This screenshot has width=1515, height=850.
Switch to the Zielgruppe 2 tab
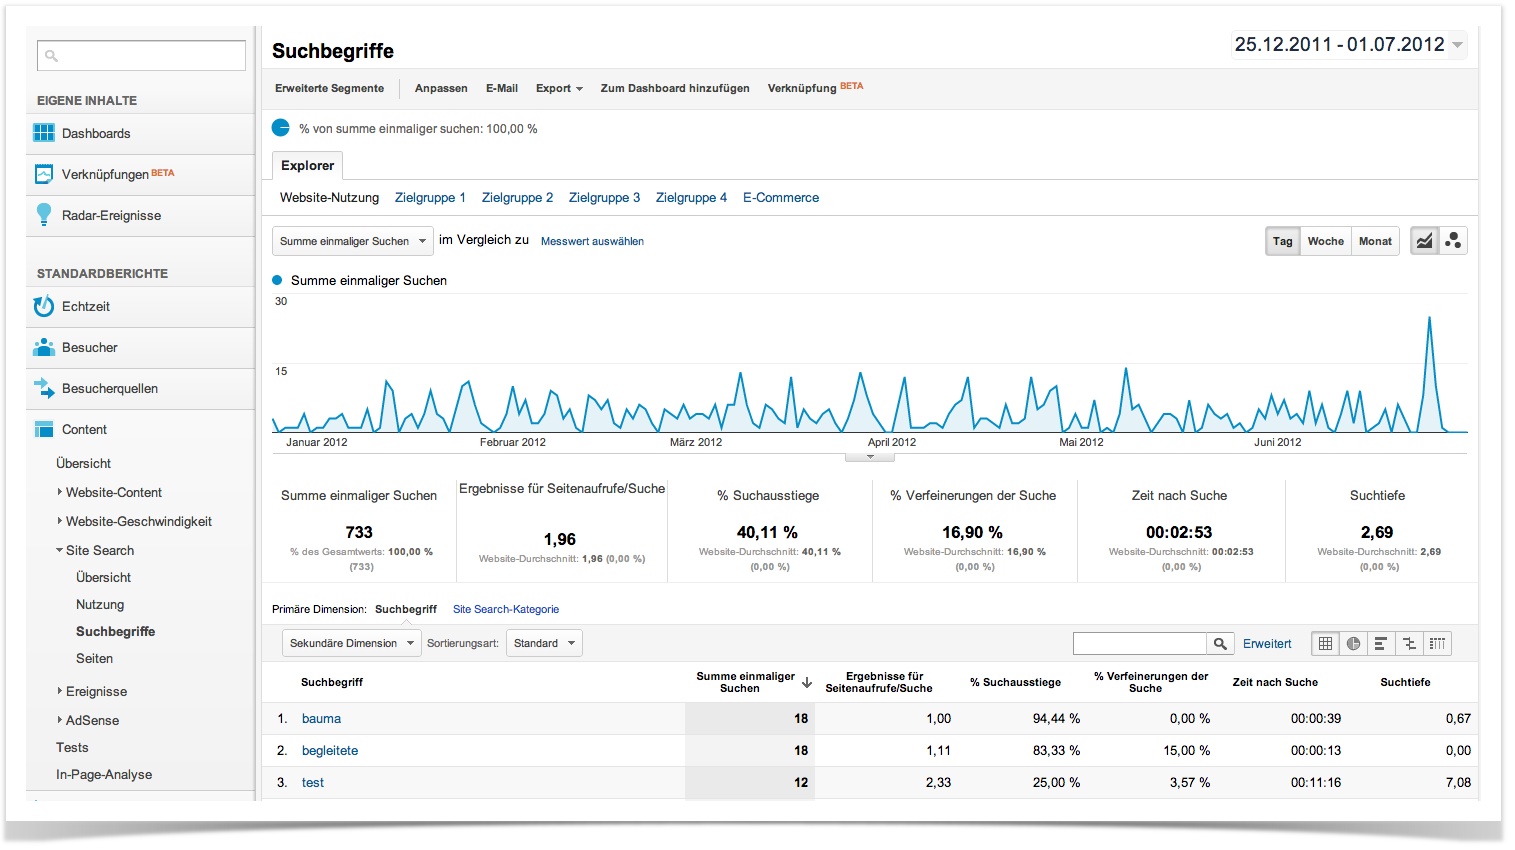tap(517, 198)
